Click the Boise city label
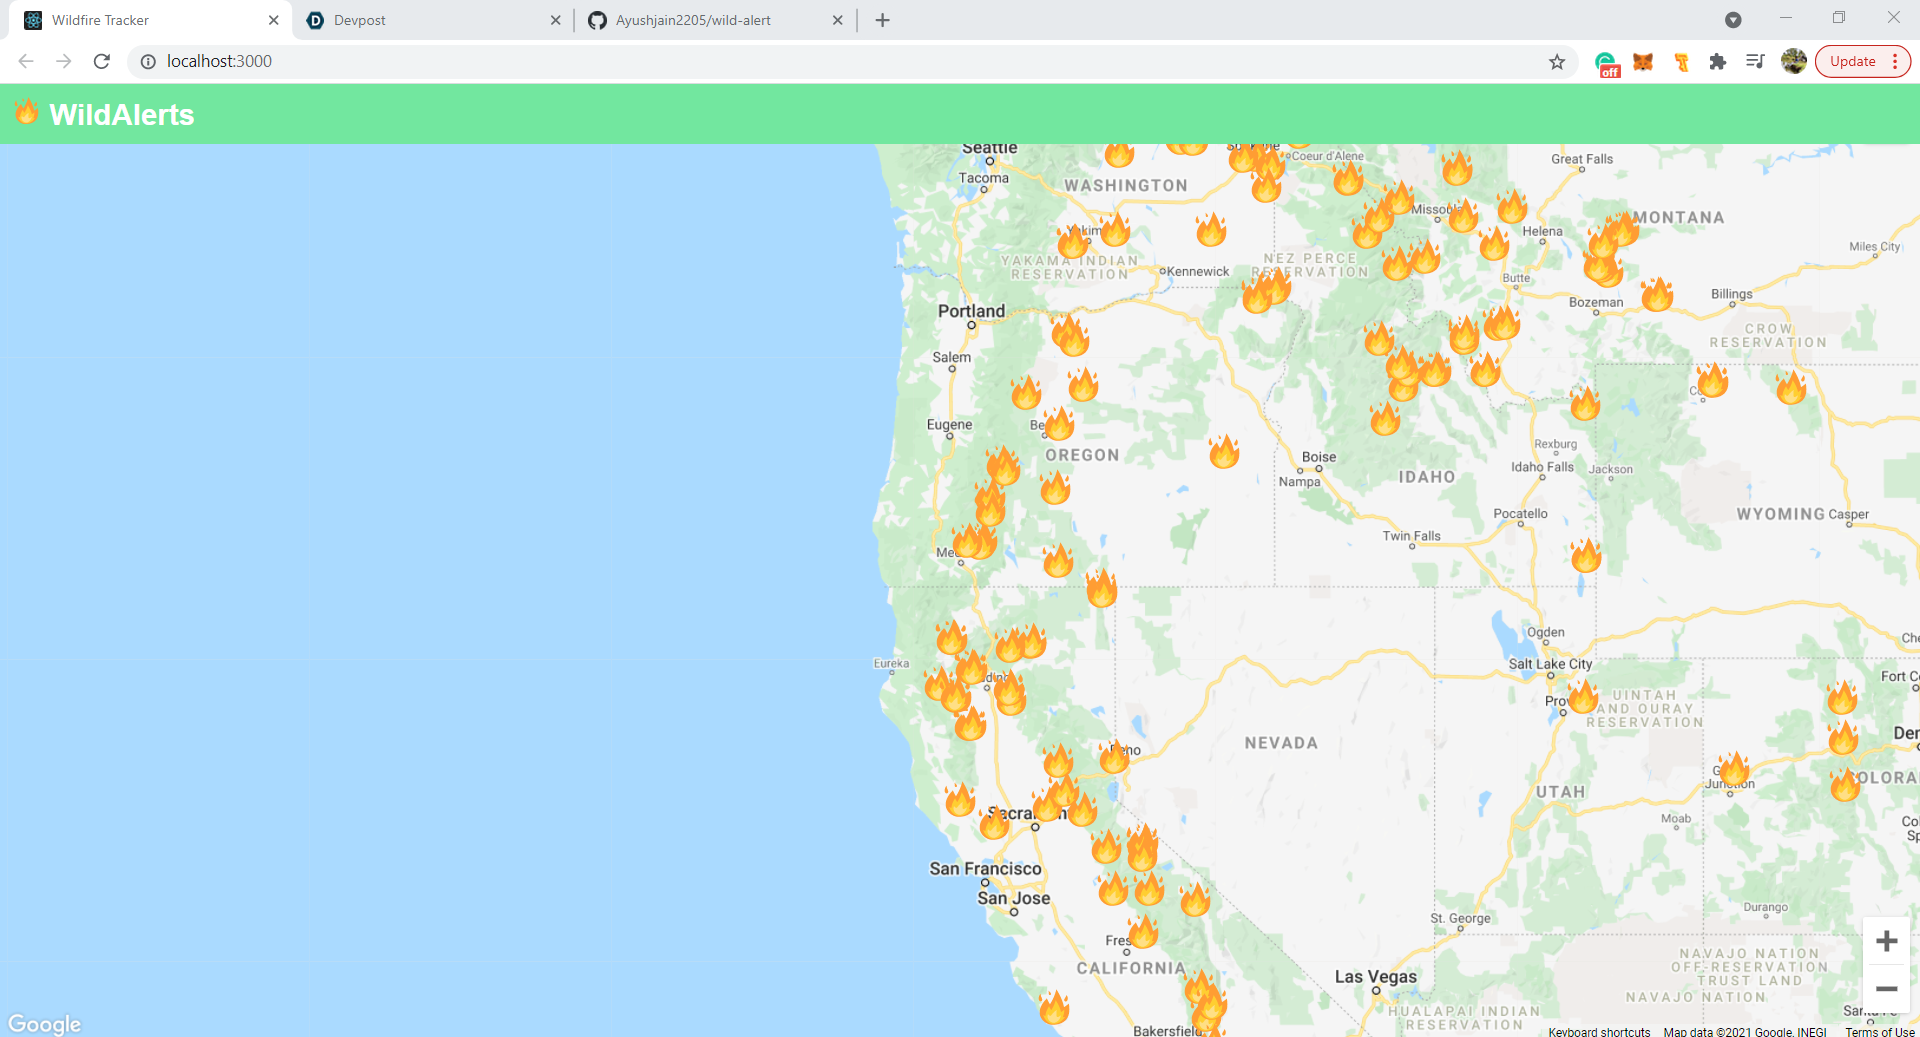This screenshot has width=1920, height=1037. [x=1319, y=457]
